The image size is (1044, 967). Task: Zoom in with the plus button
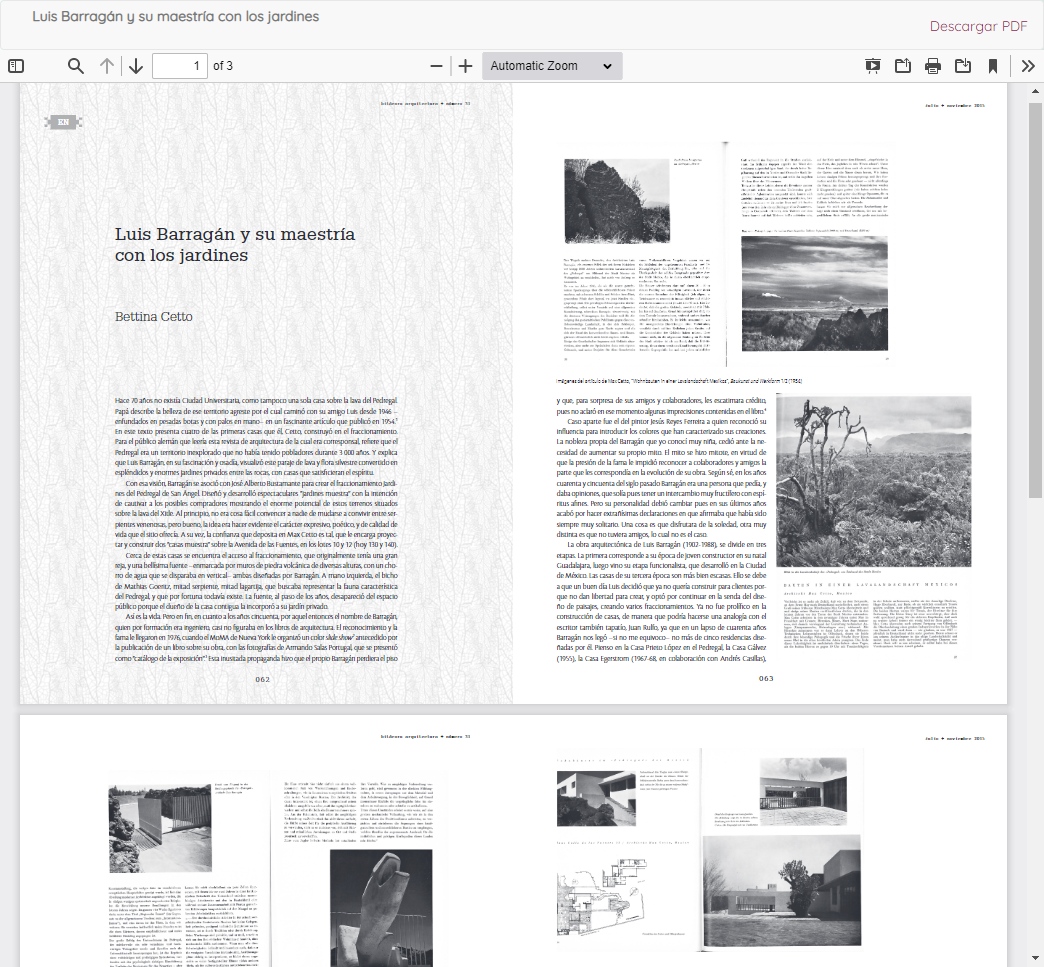tap(465, 66)
